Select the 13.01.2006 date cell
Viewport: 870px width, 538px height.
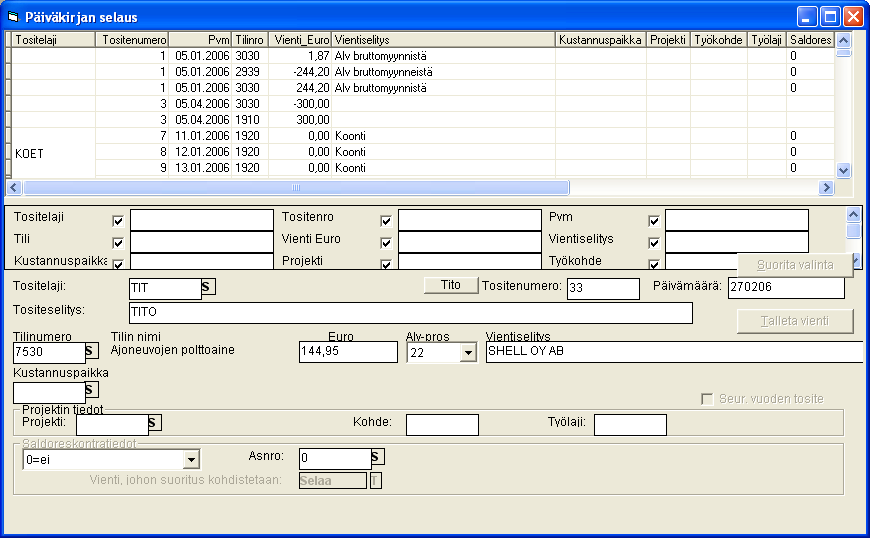coord(200,168)
